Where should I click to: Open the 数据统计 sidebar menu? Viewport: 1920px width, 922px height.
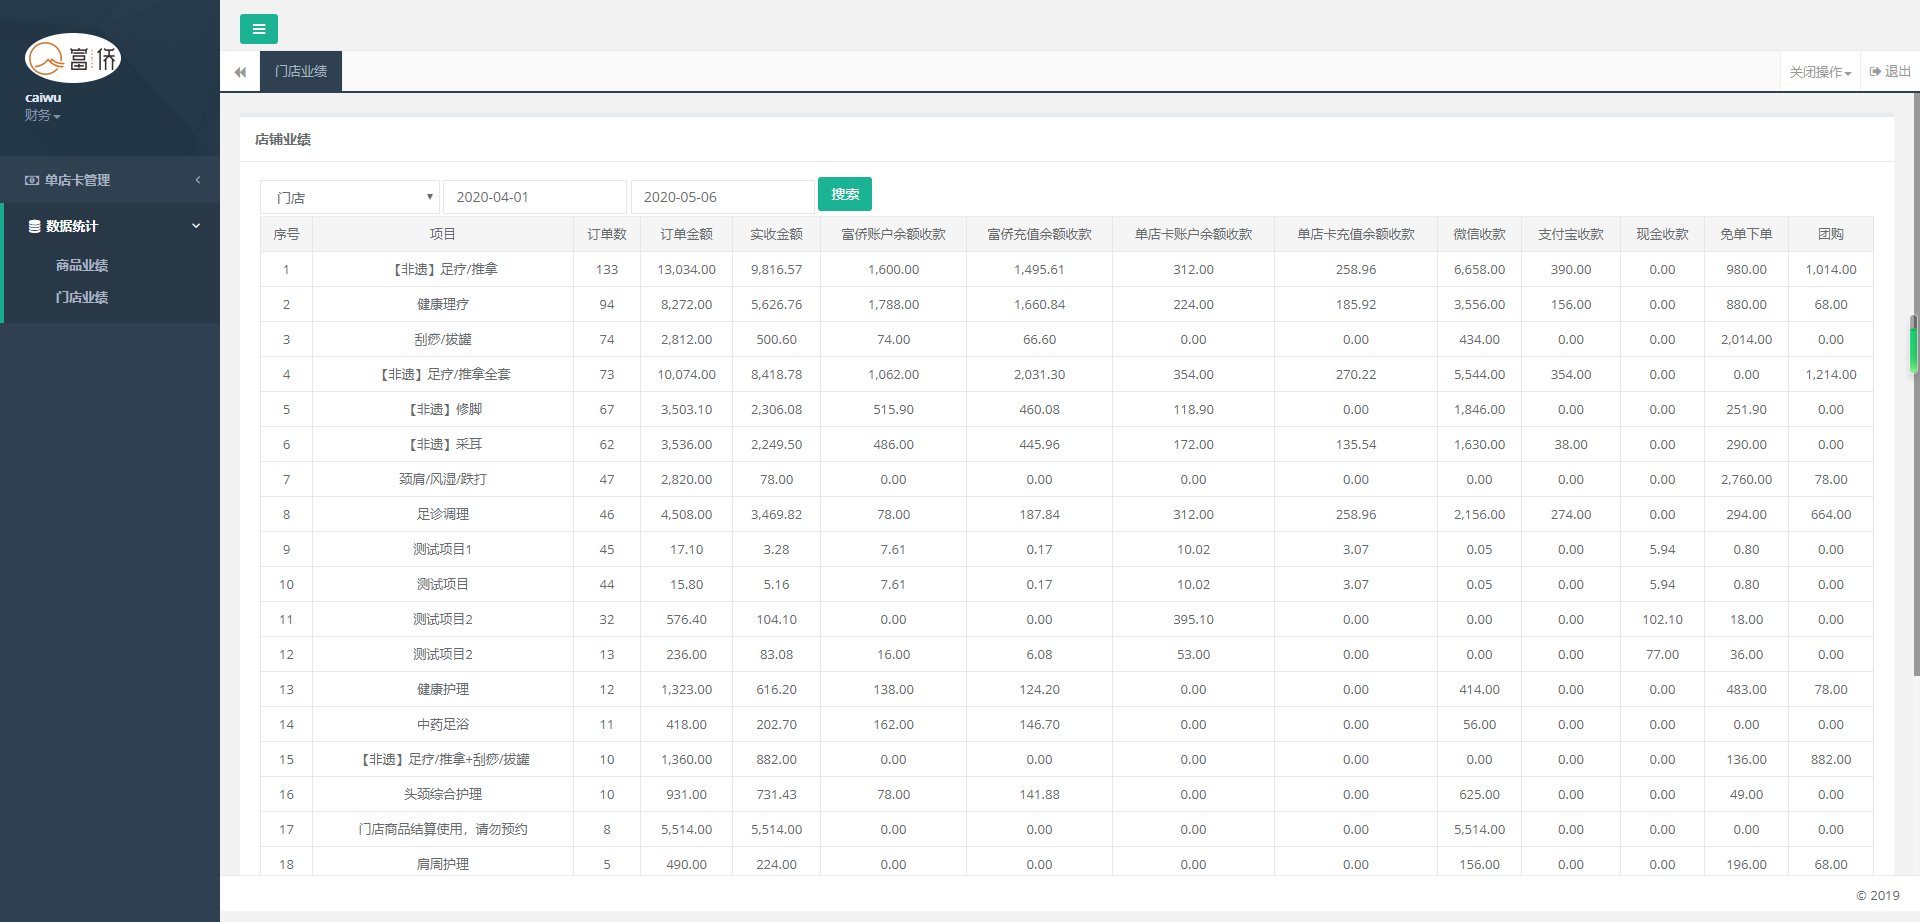coord(110,226)
